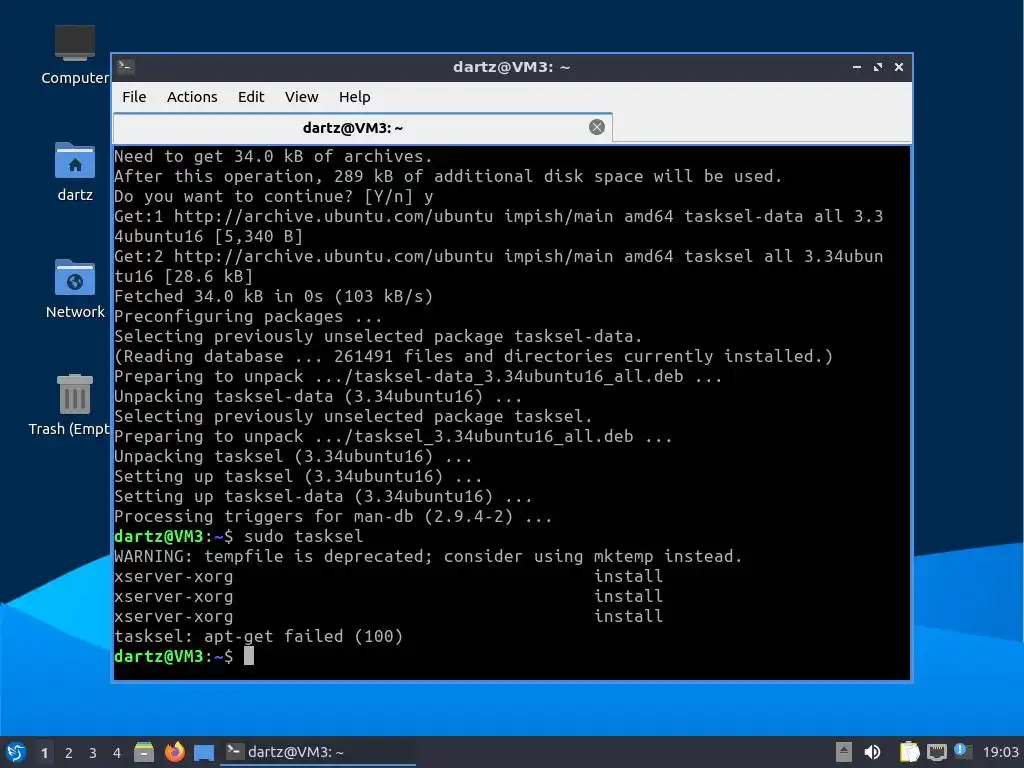Launch the file manager from the panel
Screen dimensions: 1024x768
click(x=144, y=752)
